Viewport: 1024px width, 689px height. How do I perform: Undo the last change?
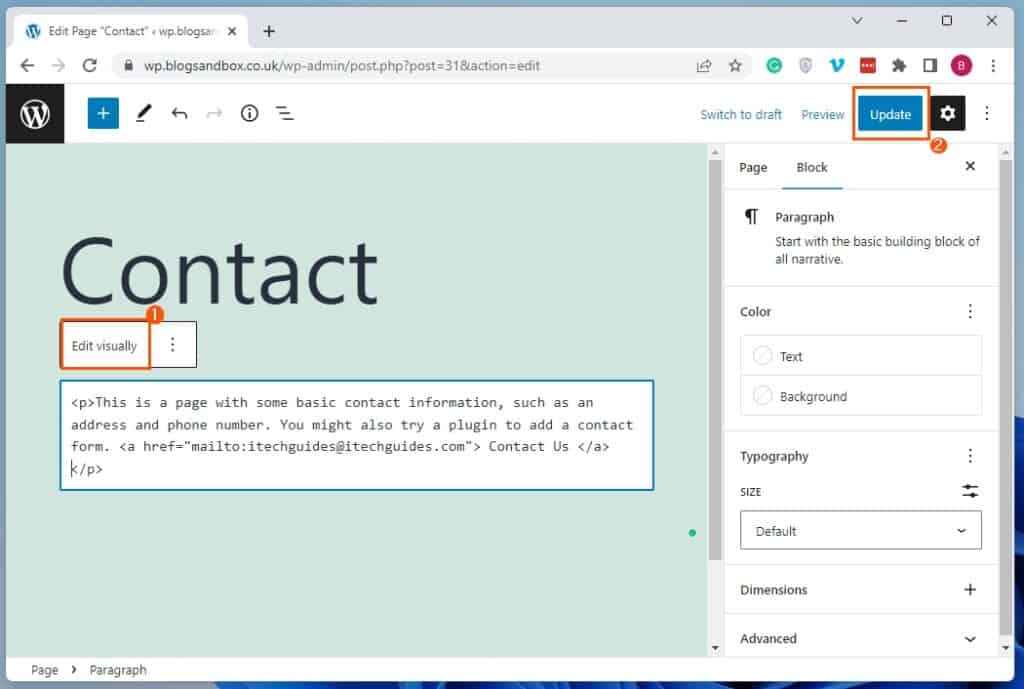tap(180, 114)
